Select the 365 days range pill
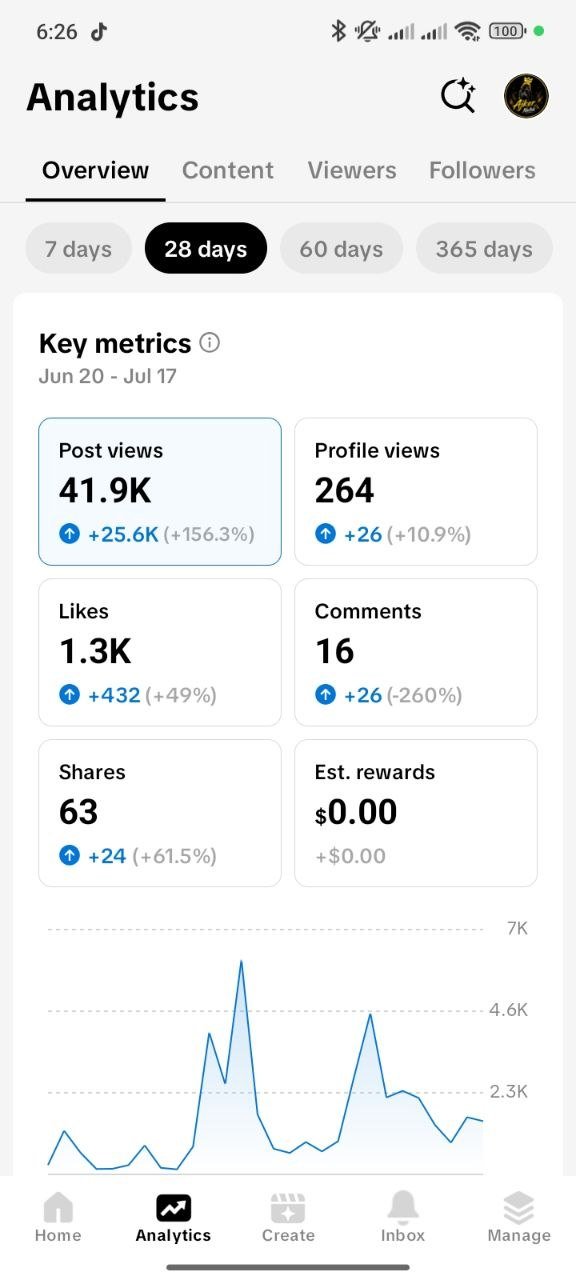Viewport: 576px width, 1280px height. 484,248
